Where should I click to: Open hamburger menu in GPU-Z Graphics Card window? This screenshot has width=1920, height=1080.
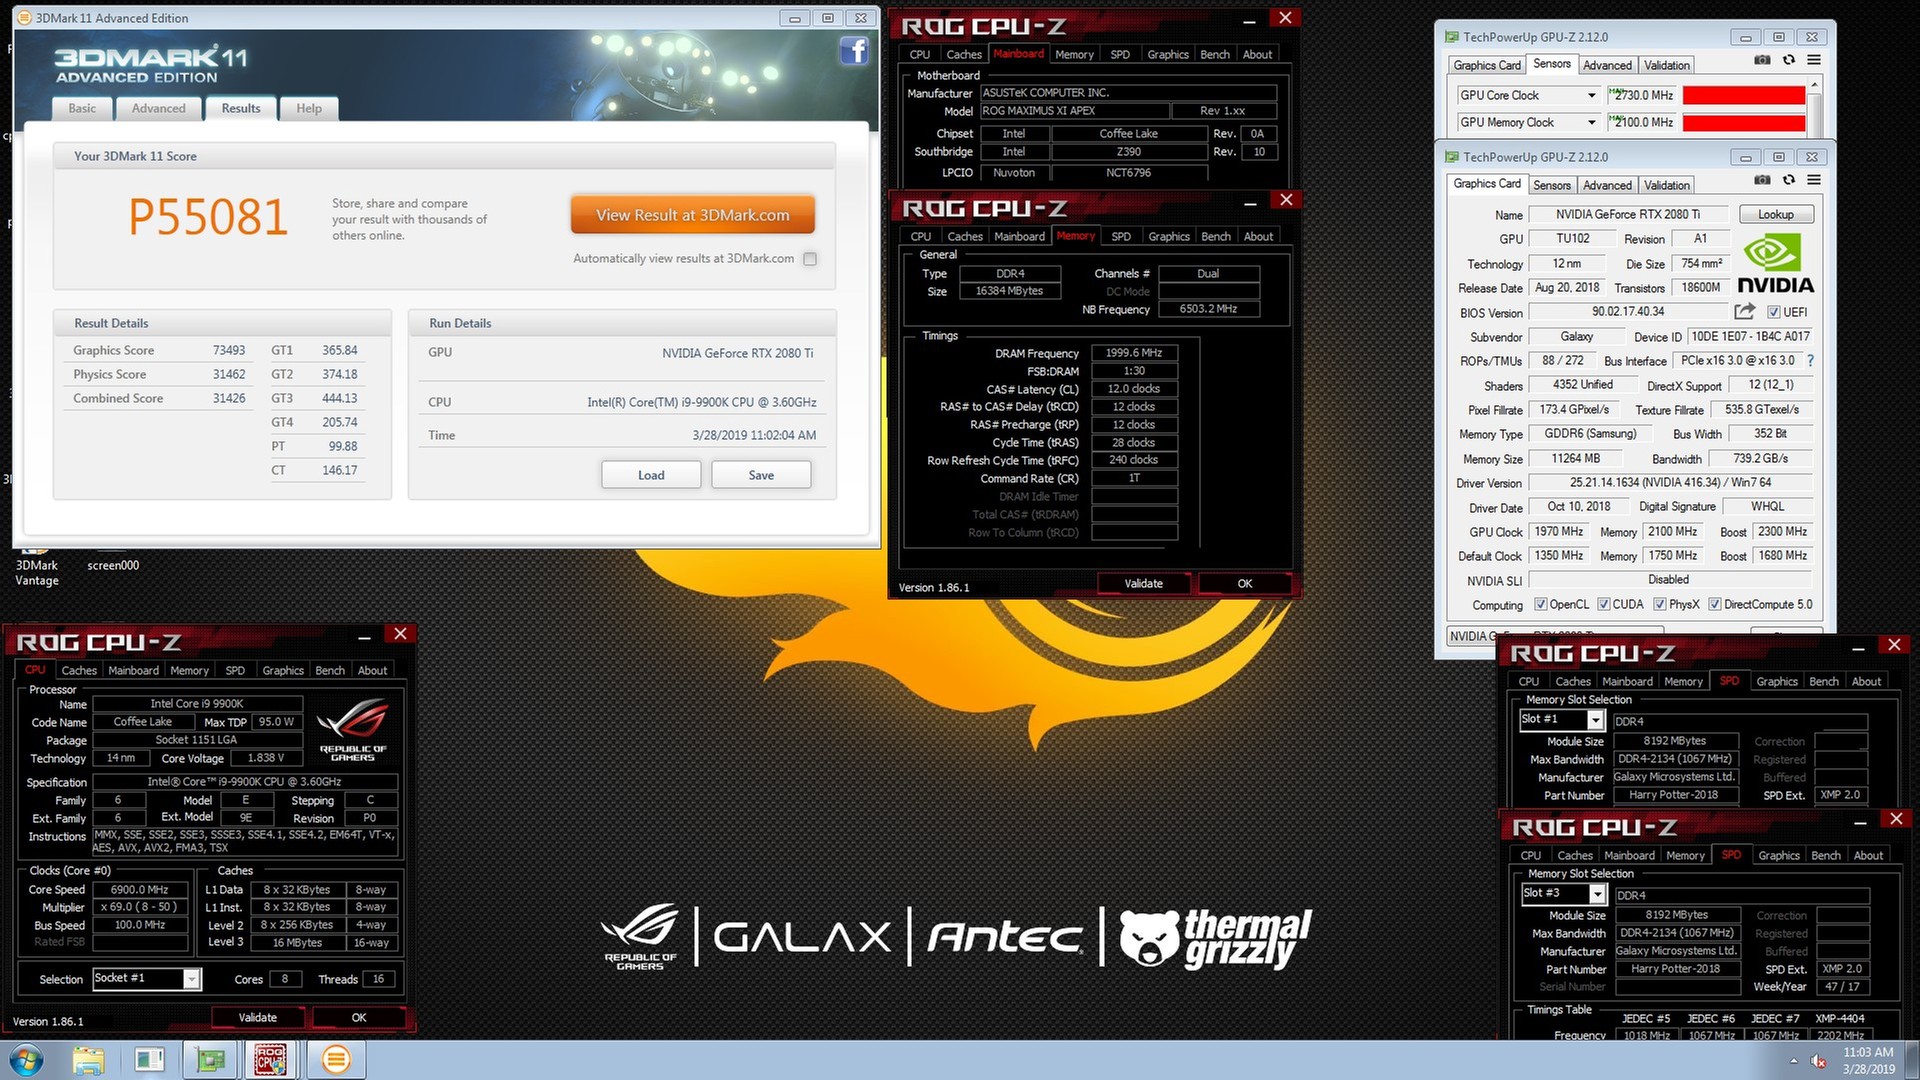1813,180
